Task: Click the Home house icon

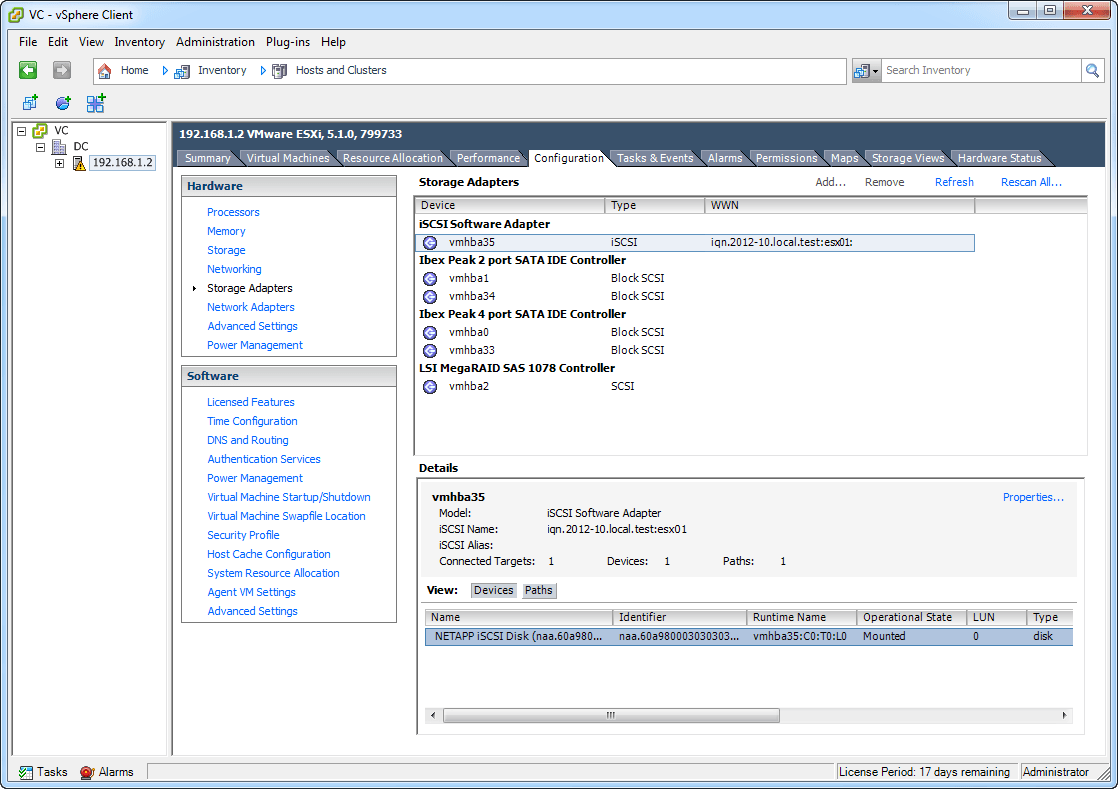Action: coord(104,71)
